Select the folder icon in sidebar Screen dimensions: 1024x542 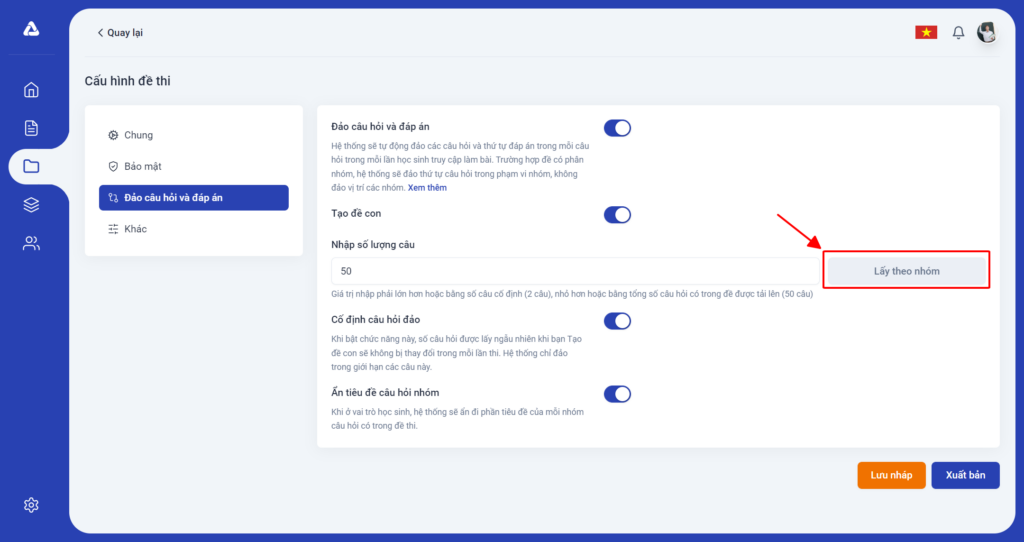(x=31, y=167)
